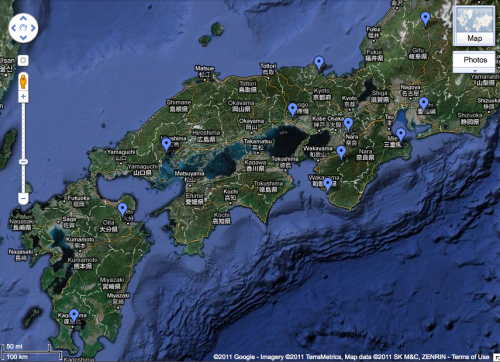Click the zoom slider handle
The width and height of the screenshot is (500, 362).
(23, 162)
